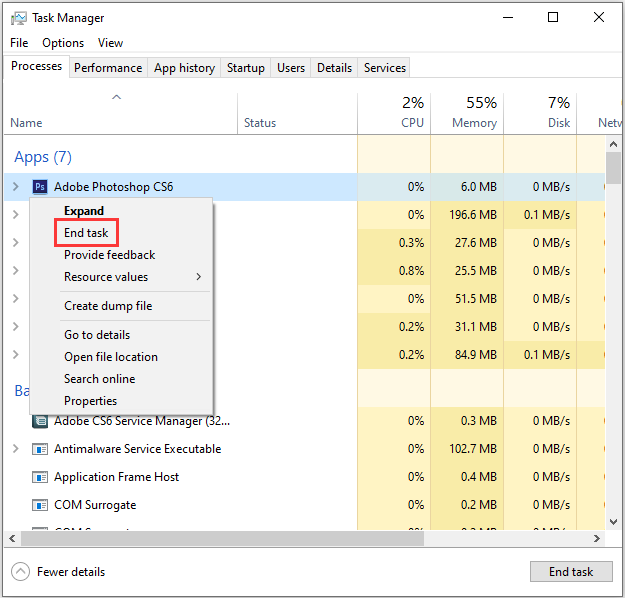Minimize the Task Manager window
Screen dimensions: 625x598
[508, 18]
